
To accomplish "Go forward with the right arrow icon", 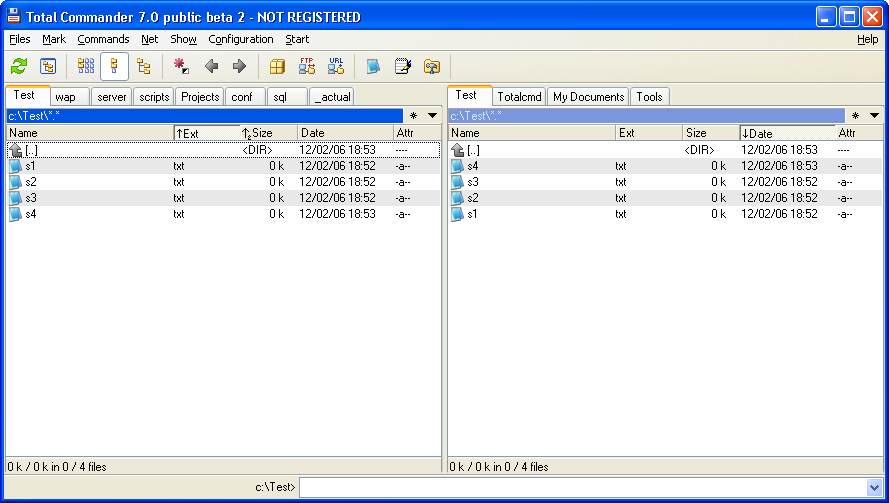I will pyautogui.click(x=240, y=66).
